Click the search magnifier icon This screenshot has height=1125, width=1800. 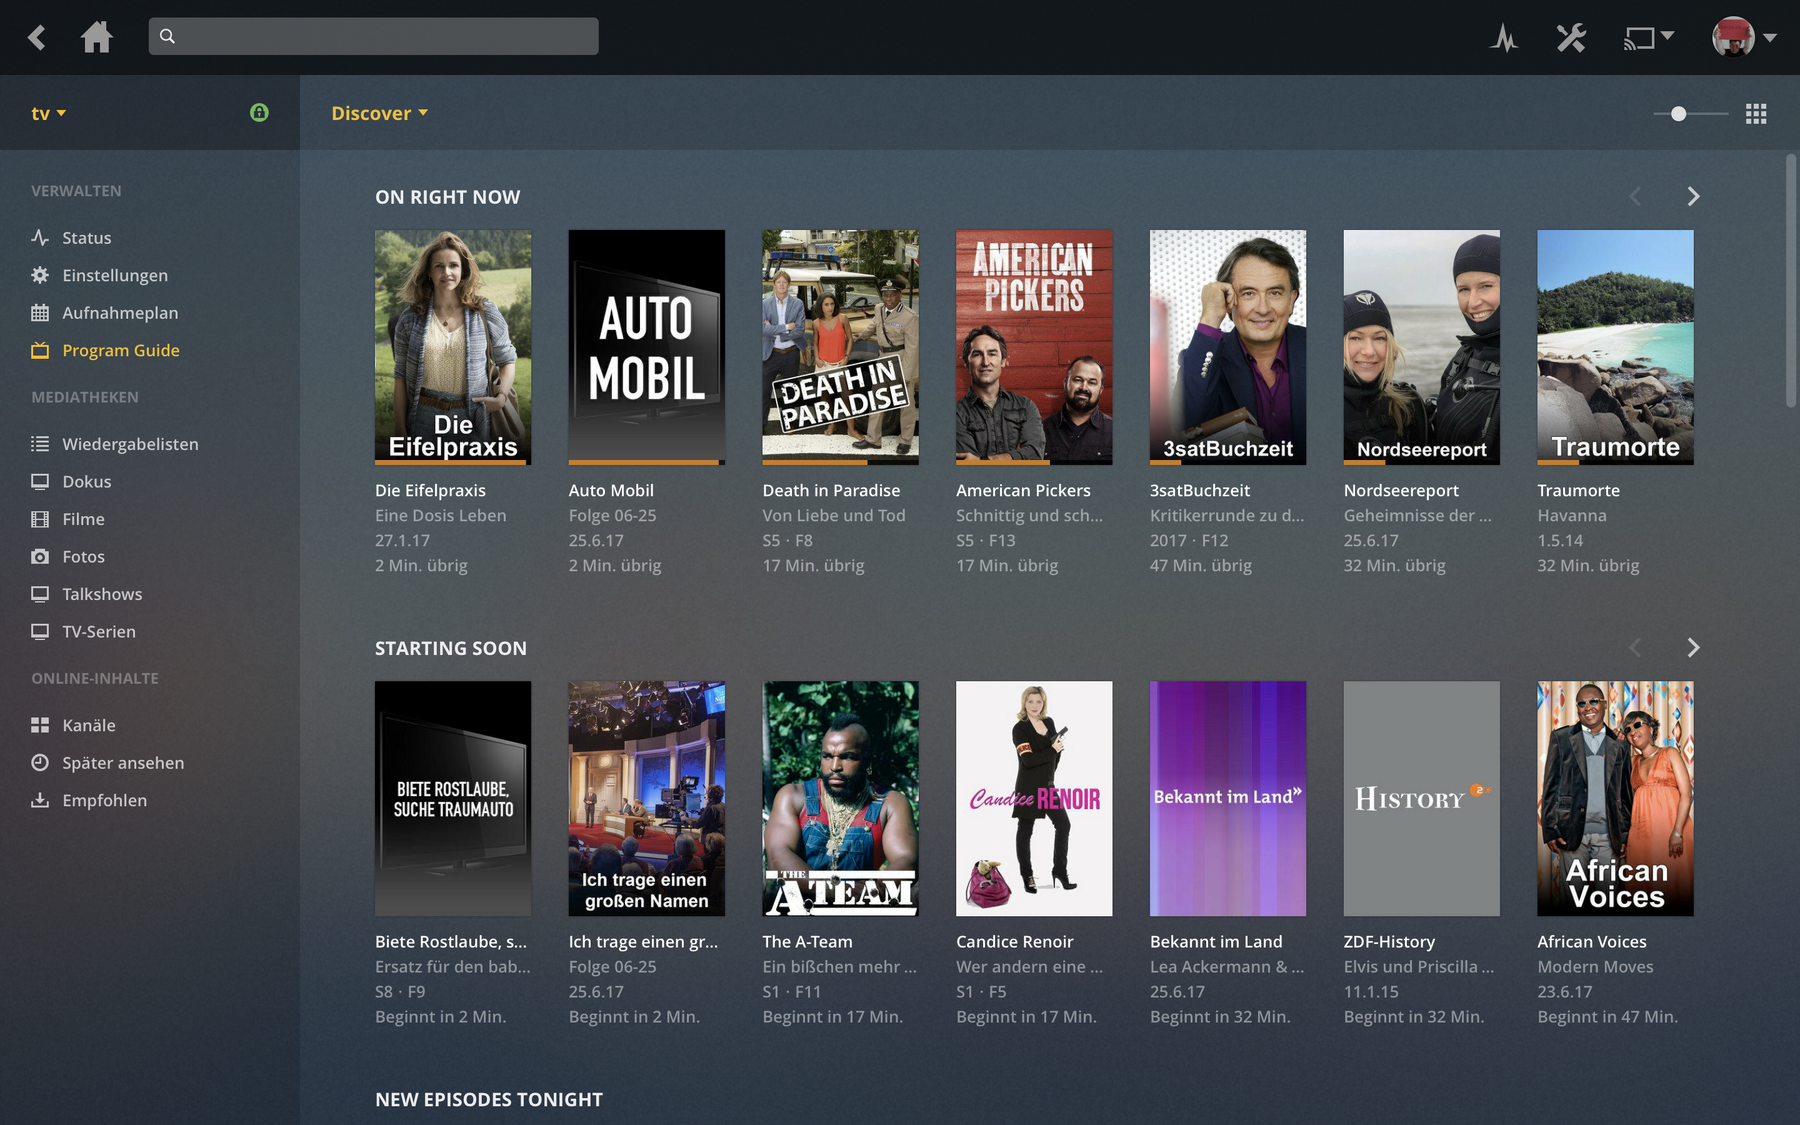pos(167,36)
